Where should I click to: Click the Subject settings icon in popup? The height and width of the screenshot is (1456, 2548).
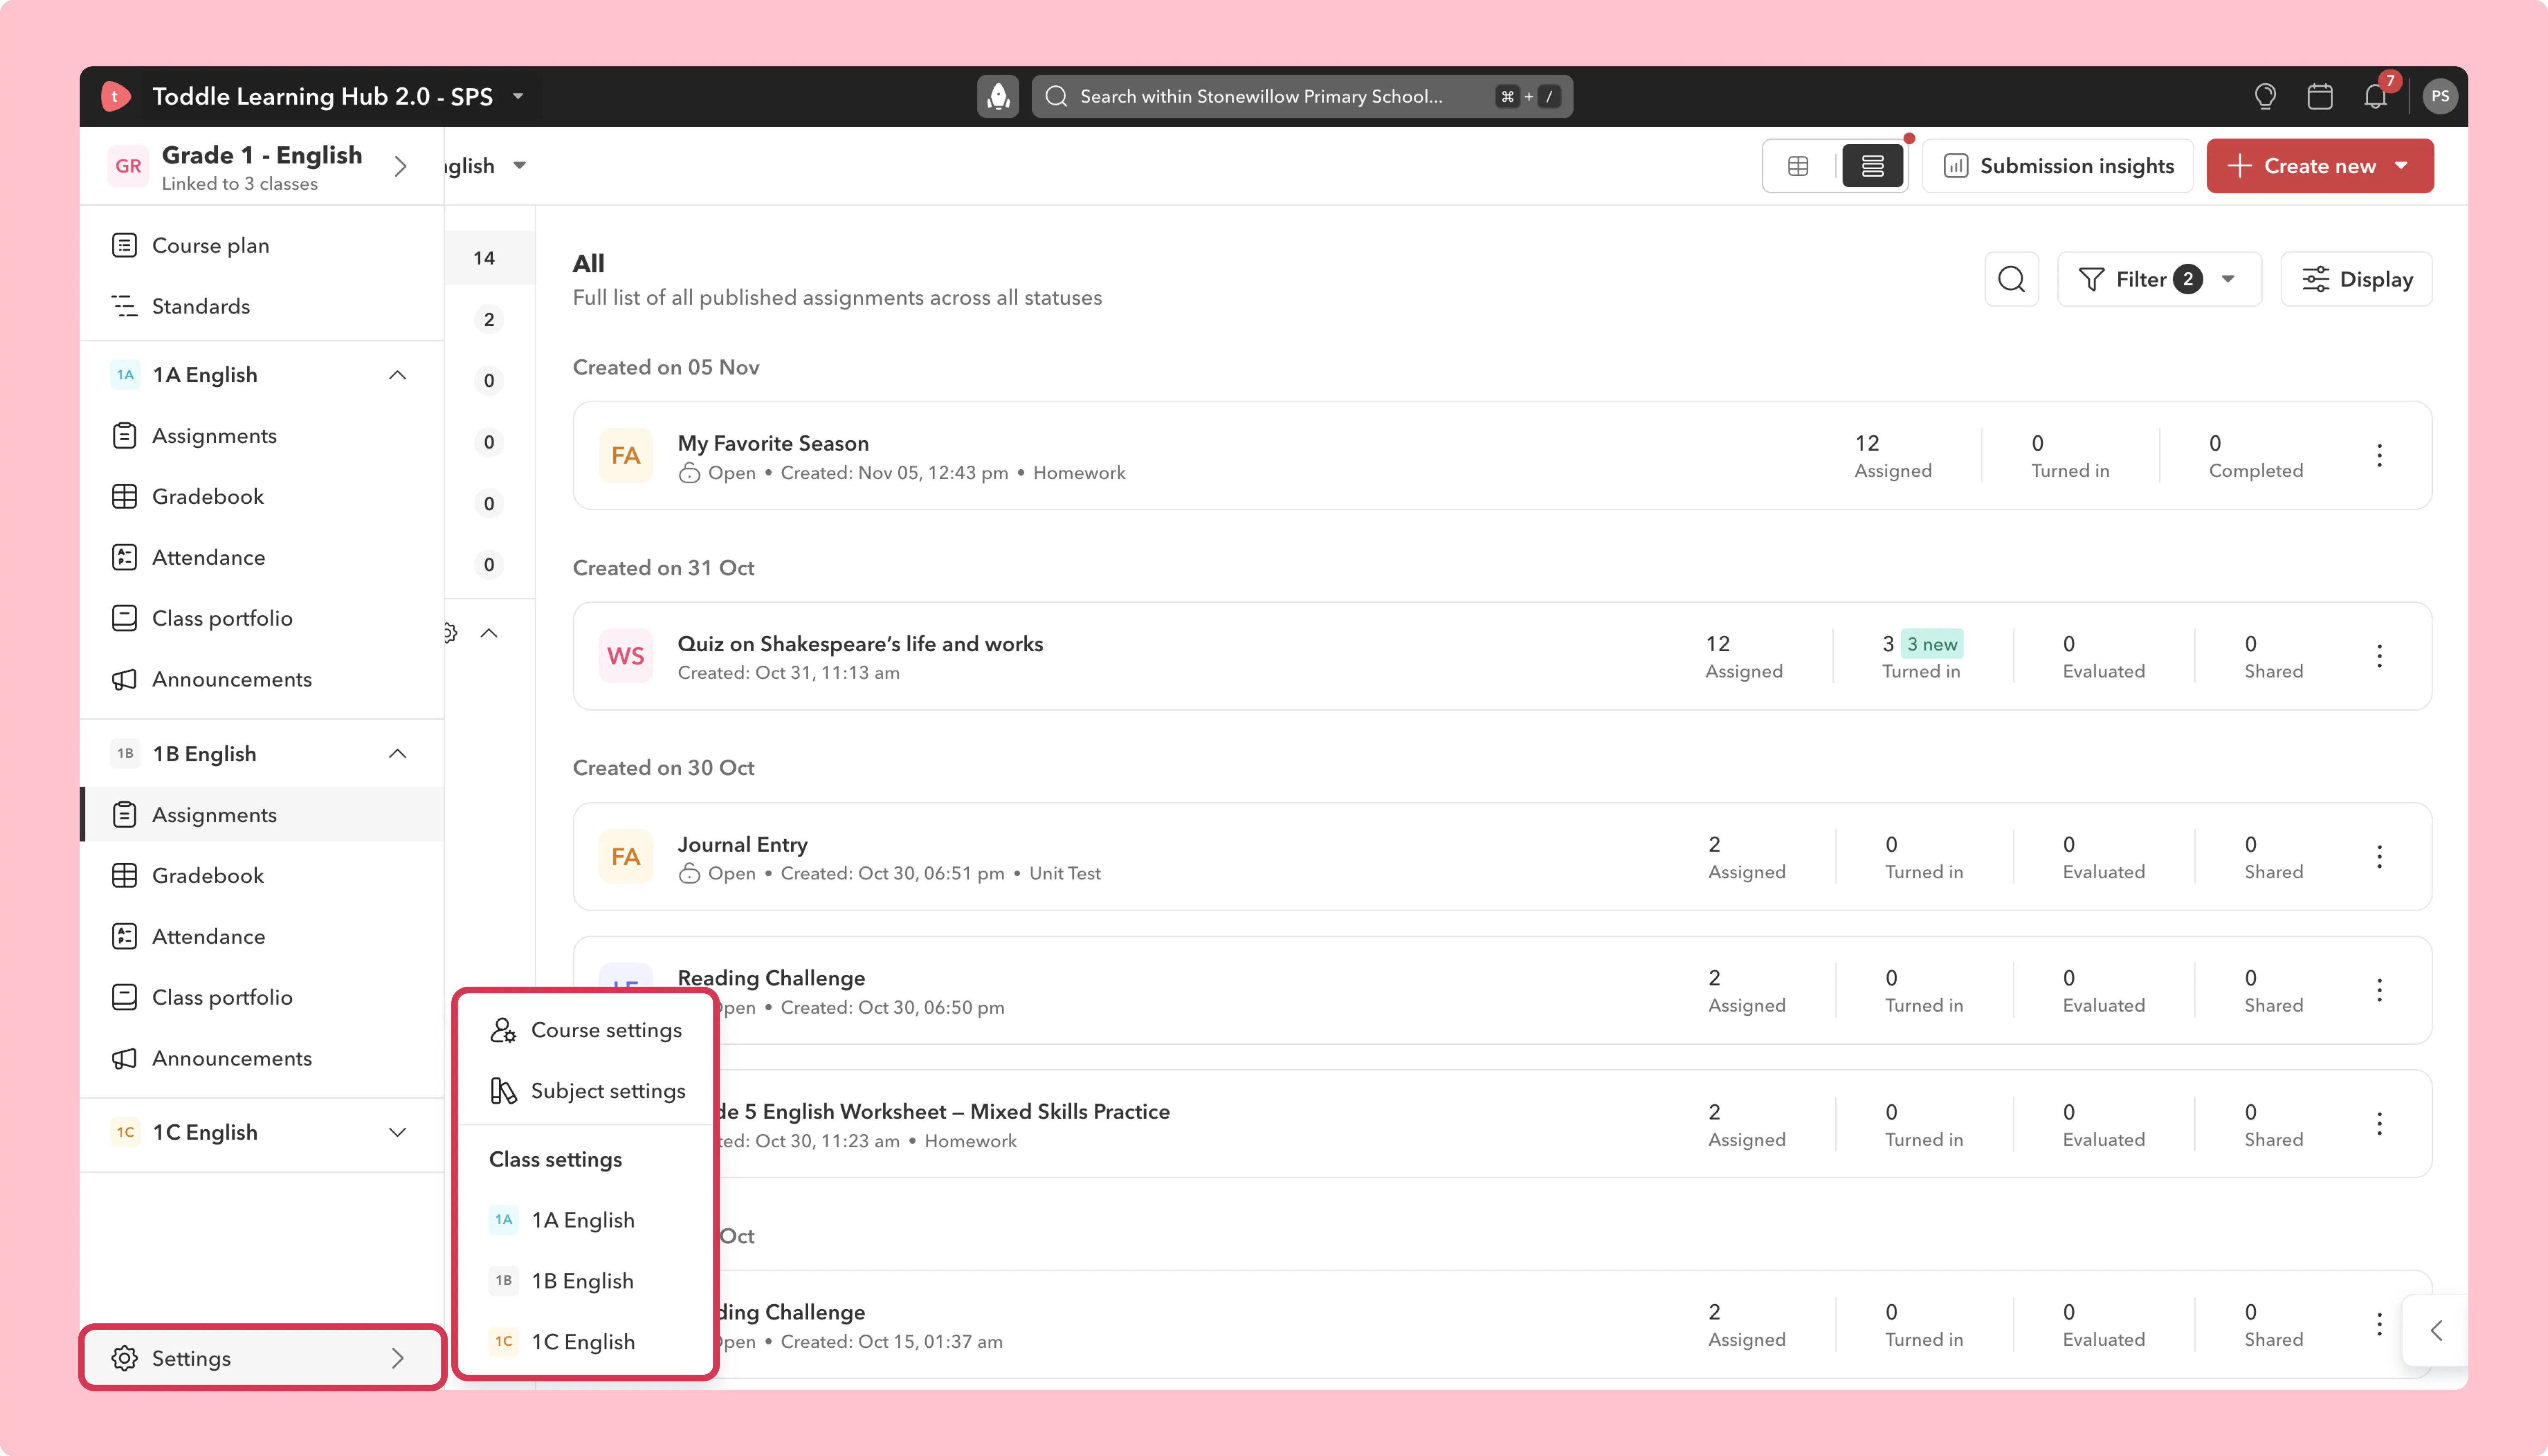coord(503,1091)
